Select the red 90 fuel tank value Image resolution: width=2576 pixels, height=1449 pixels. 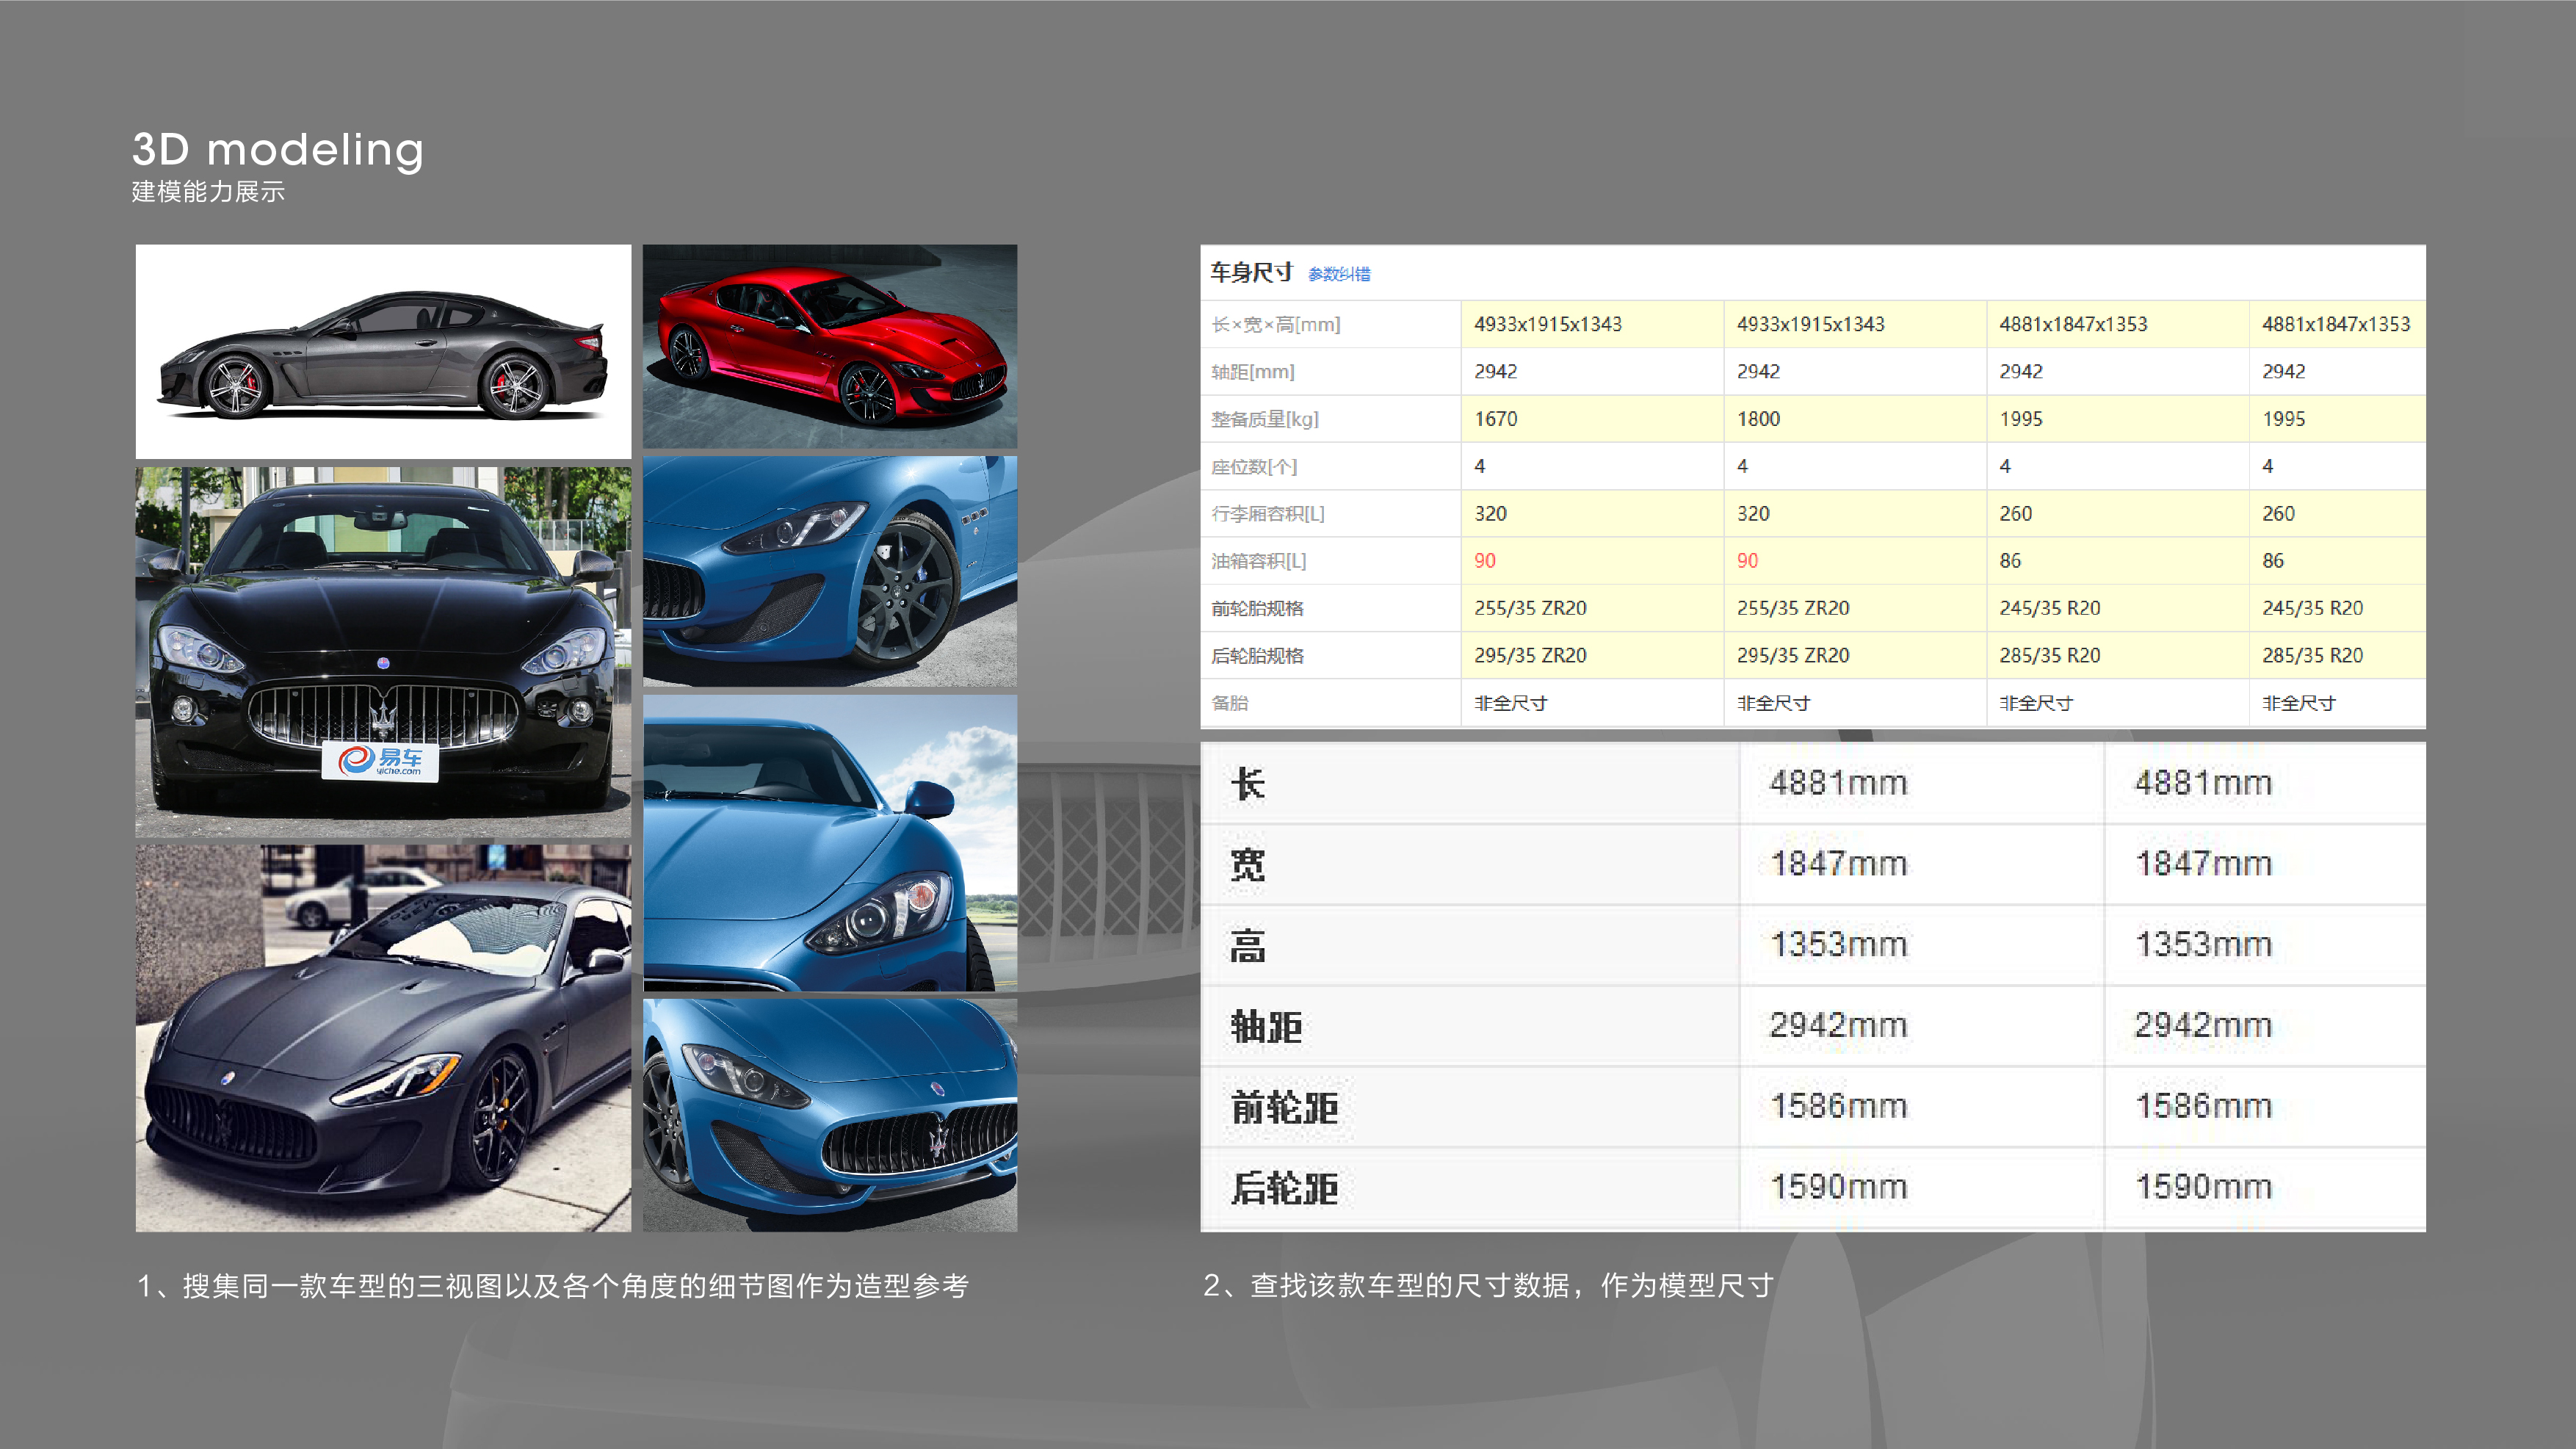[x=1484, y=561]
